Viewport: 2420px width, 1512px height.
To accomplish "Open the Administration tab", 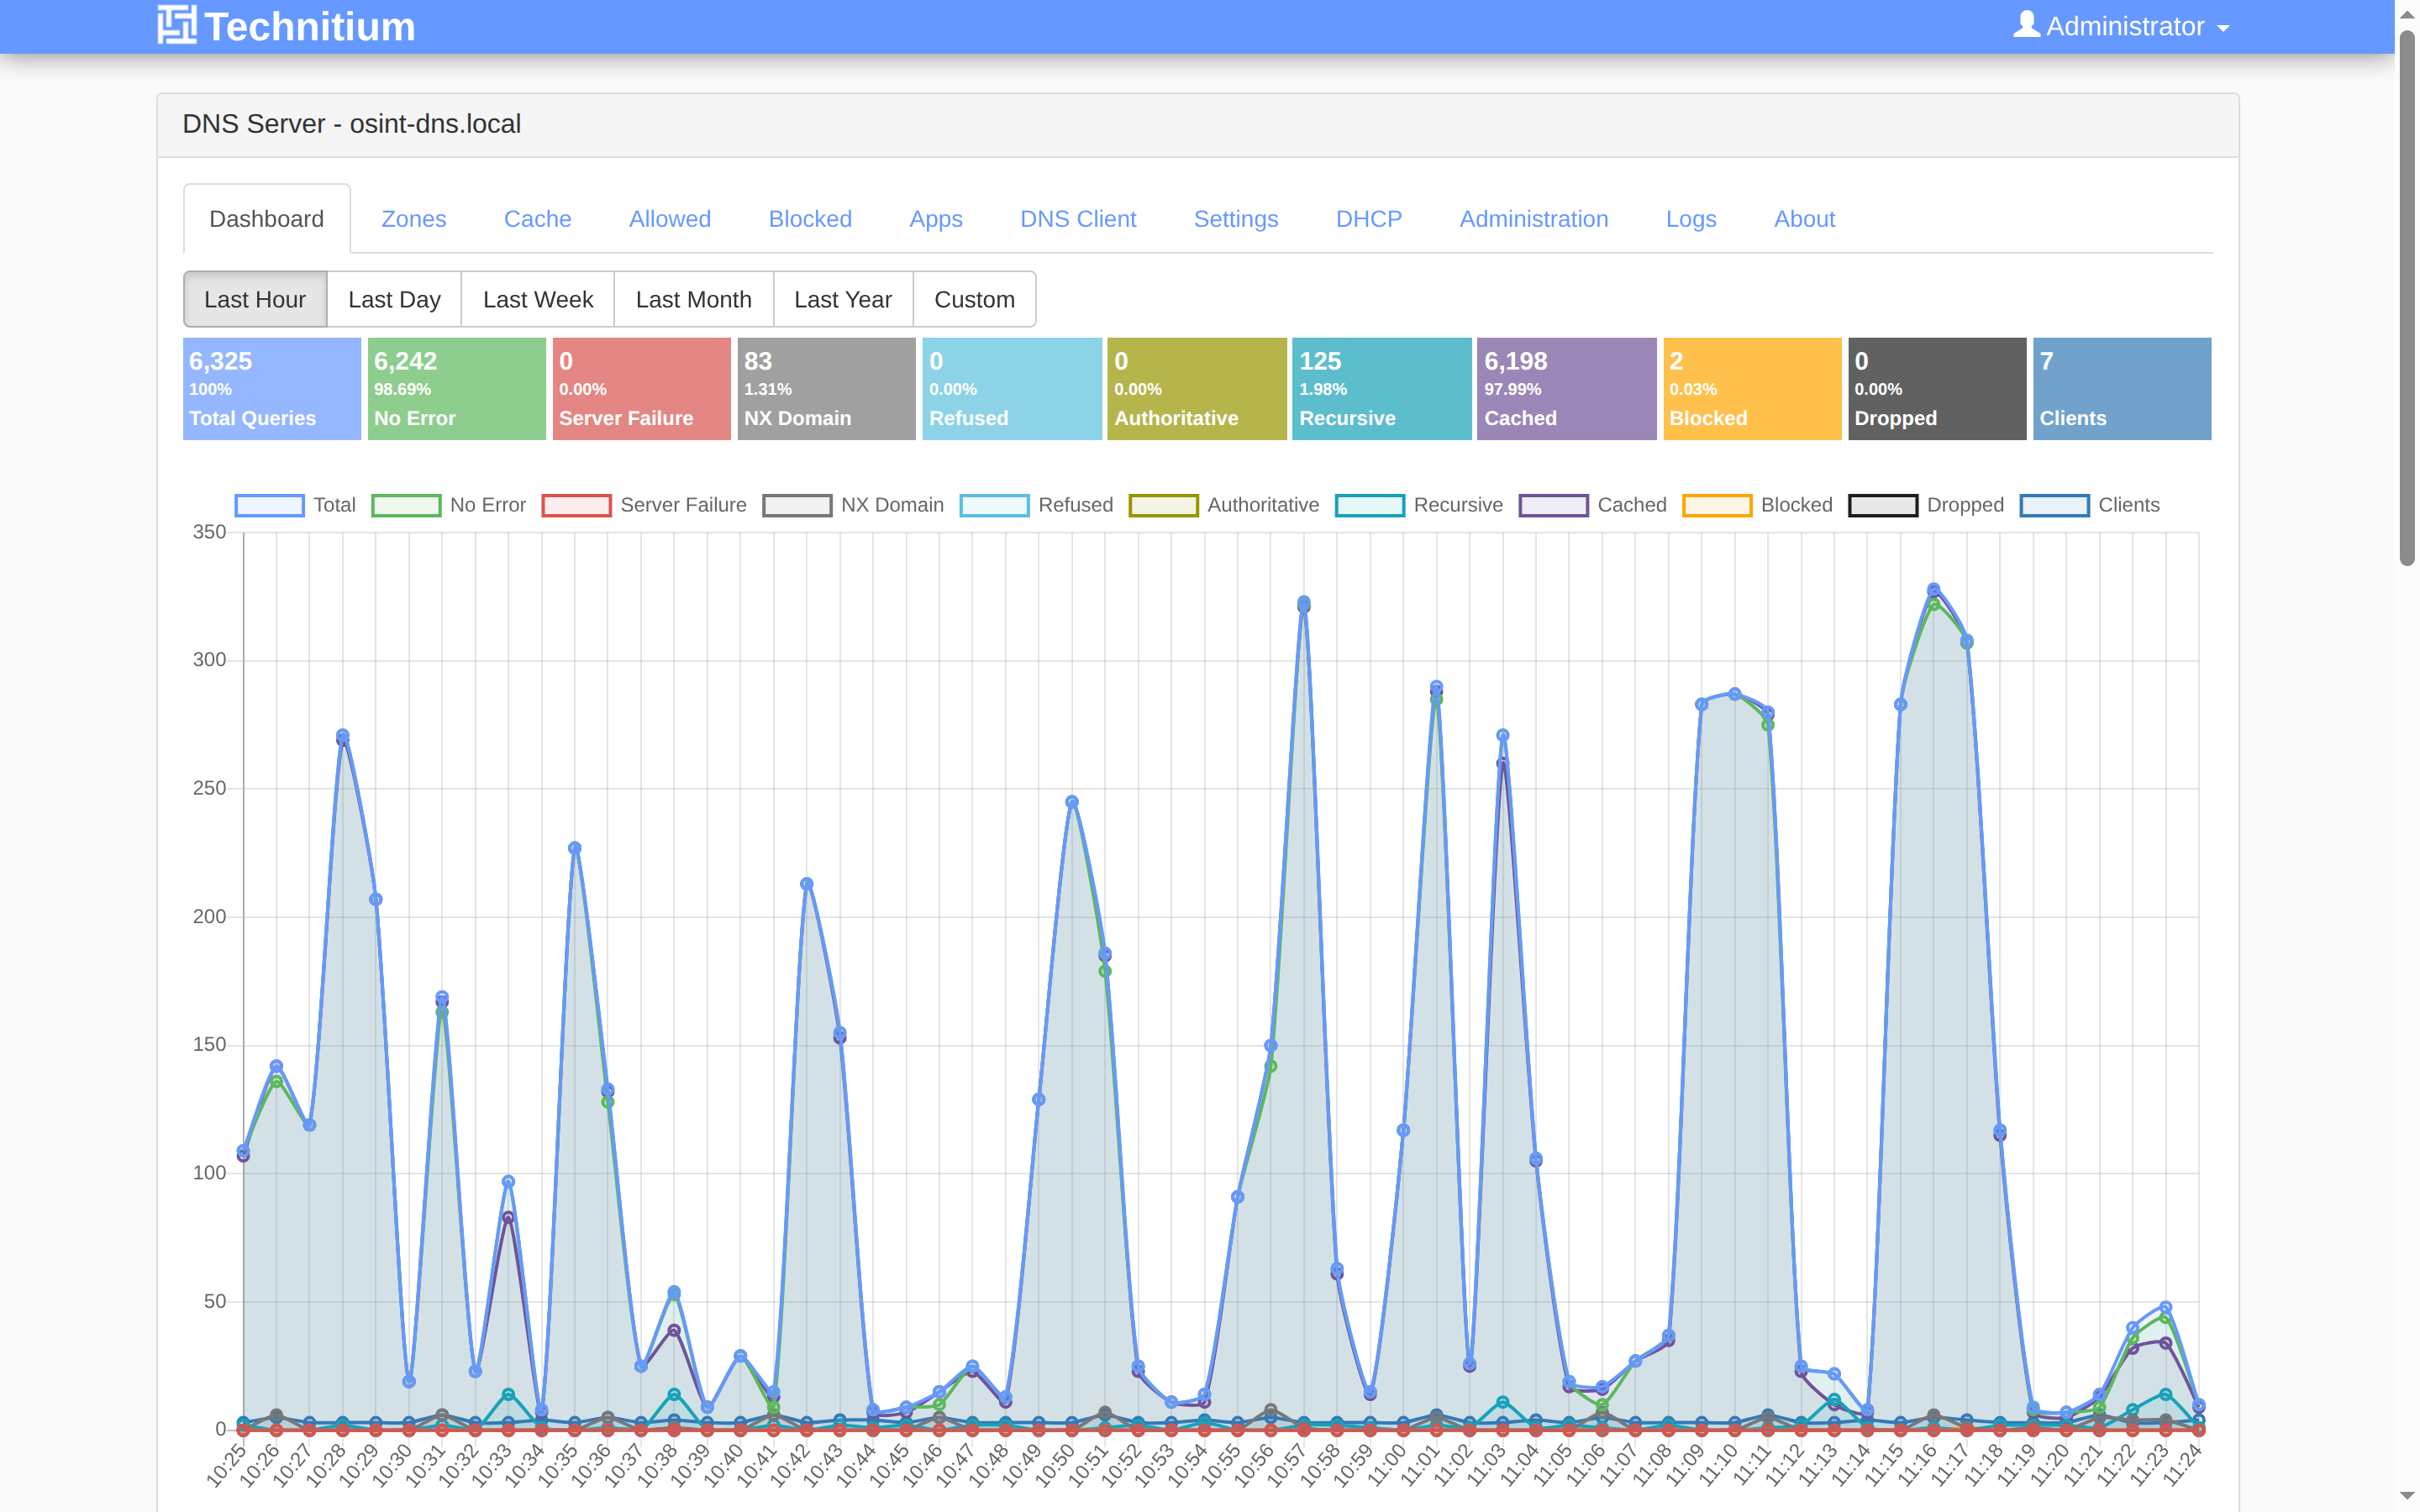I will (x=1534, y=219).
